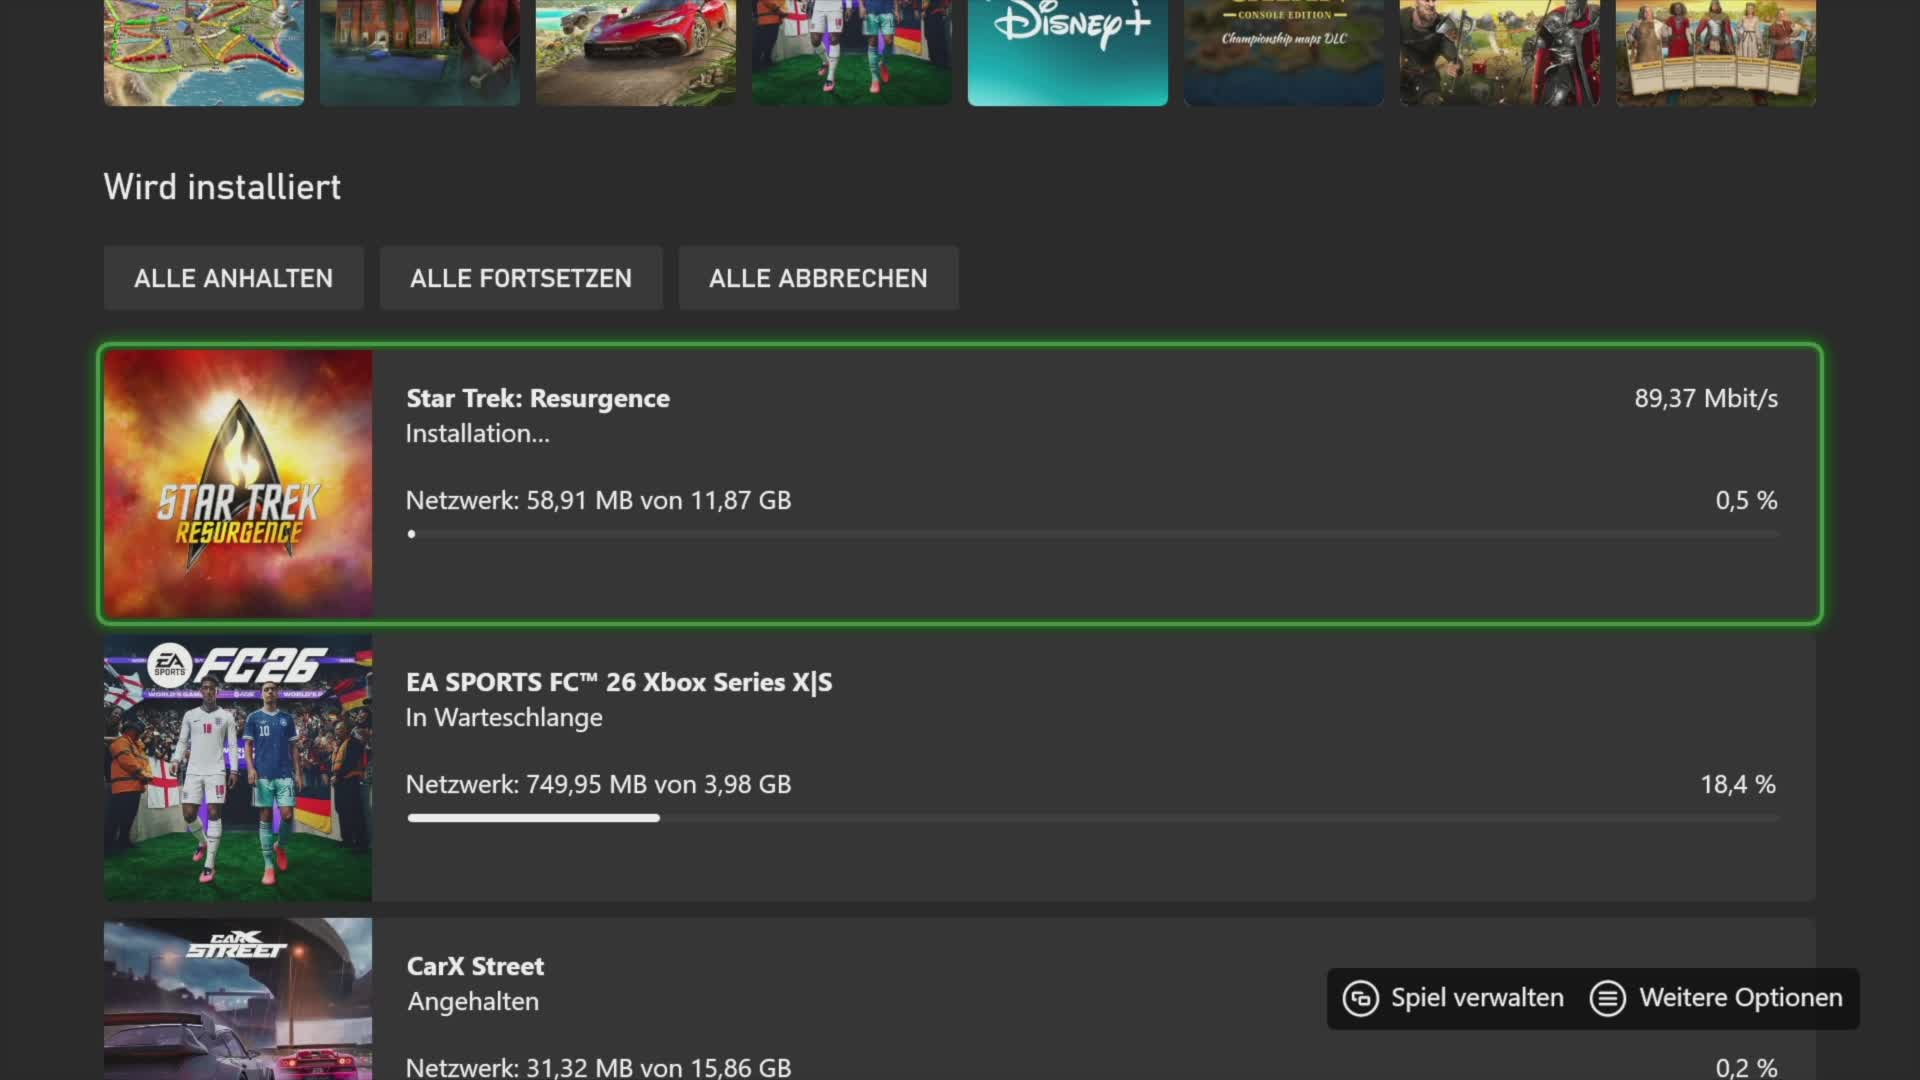
Task: Click the EA SPORTS FC 26 progress bar
Action: [1093, 818]
